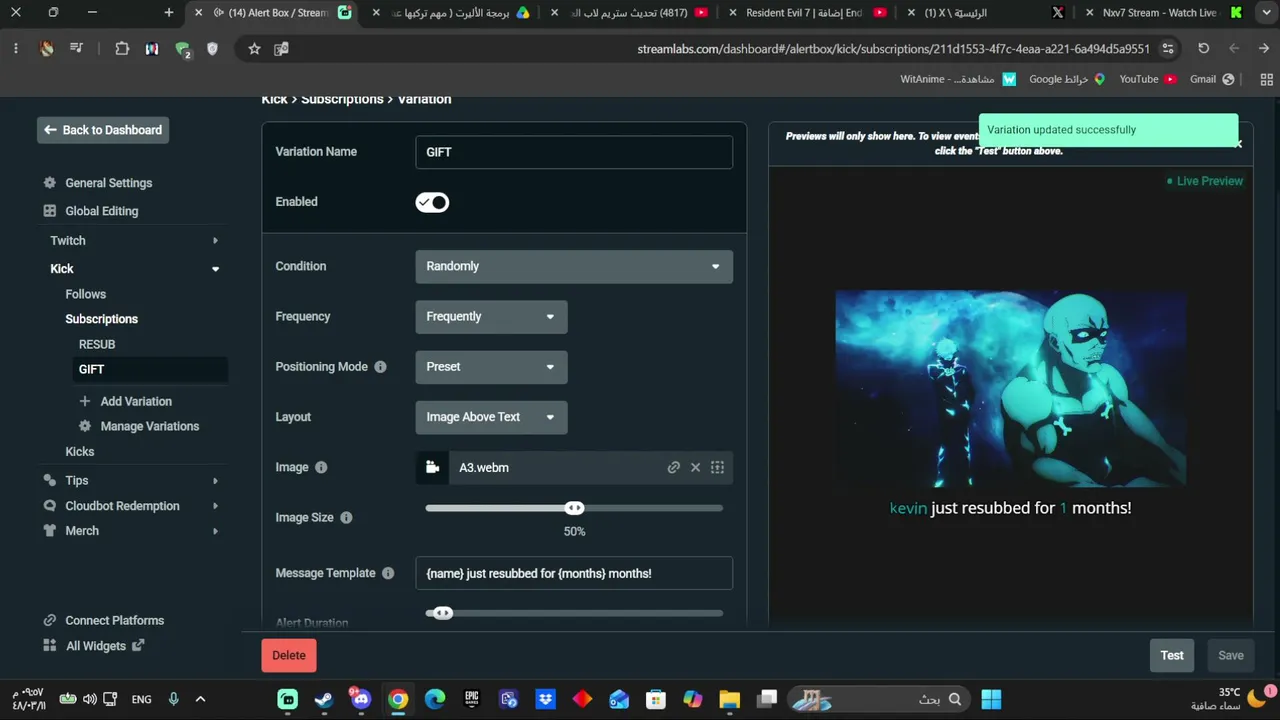This screenshot has width=1280, height=720.
Task: Open Microsoft Edge from the taskbar
Action: [435, 699]
